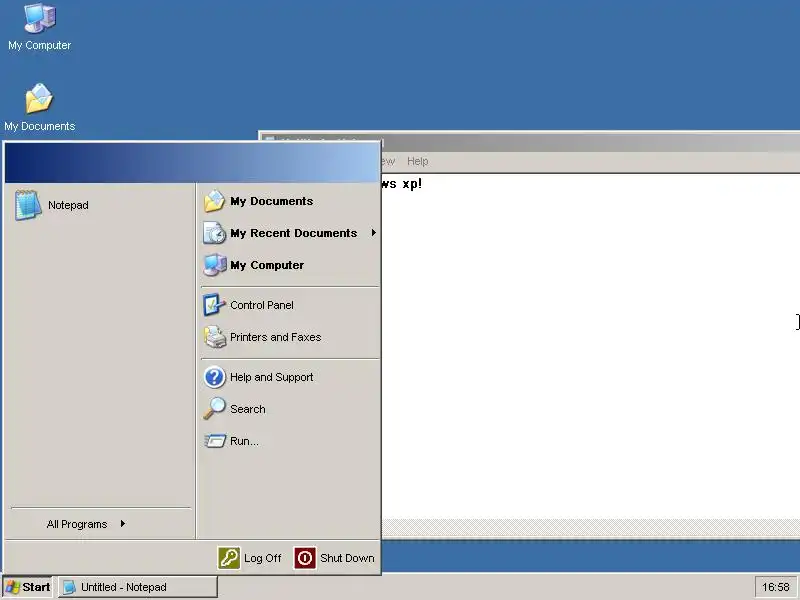
Task: Switch to Untitled - Notepad taskbar button
Action: pyautogui.click(x=138, y=587)
